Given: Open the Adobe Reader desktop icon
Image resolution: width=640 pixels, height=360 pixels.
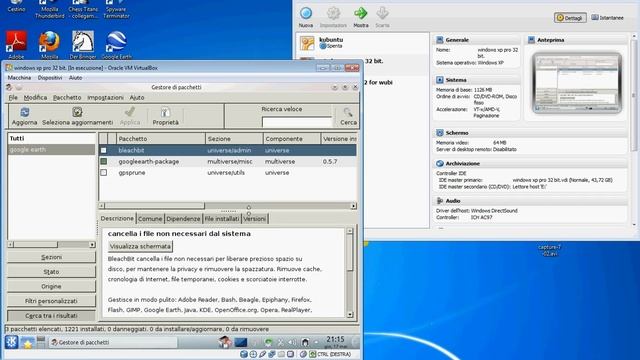Looking at the screenshot, I should (x=16, y=42).
